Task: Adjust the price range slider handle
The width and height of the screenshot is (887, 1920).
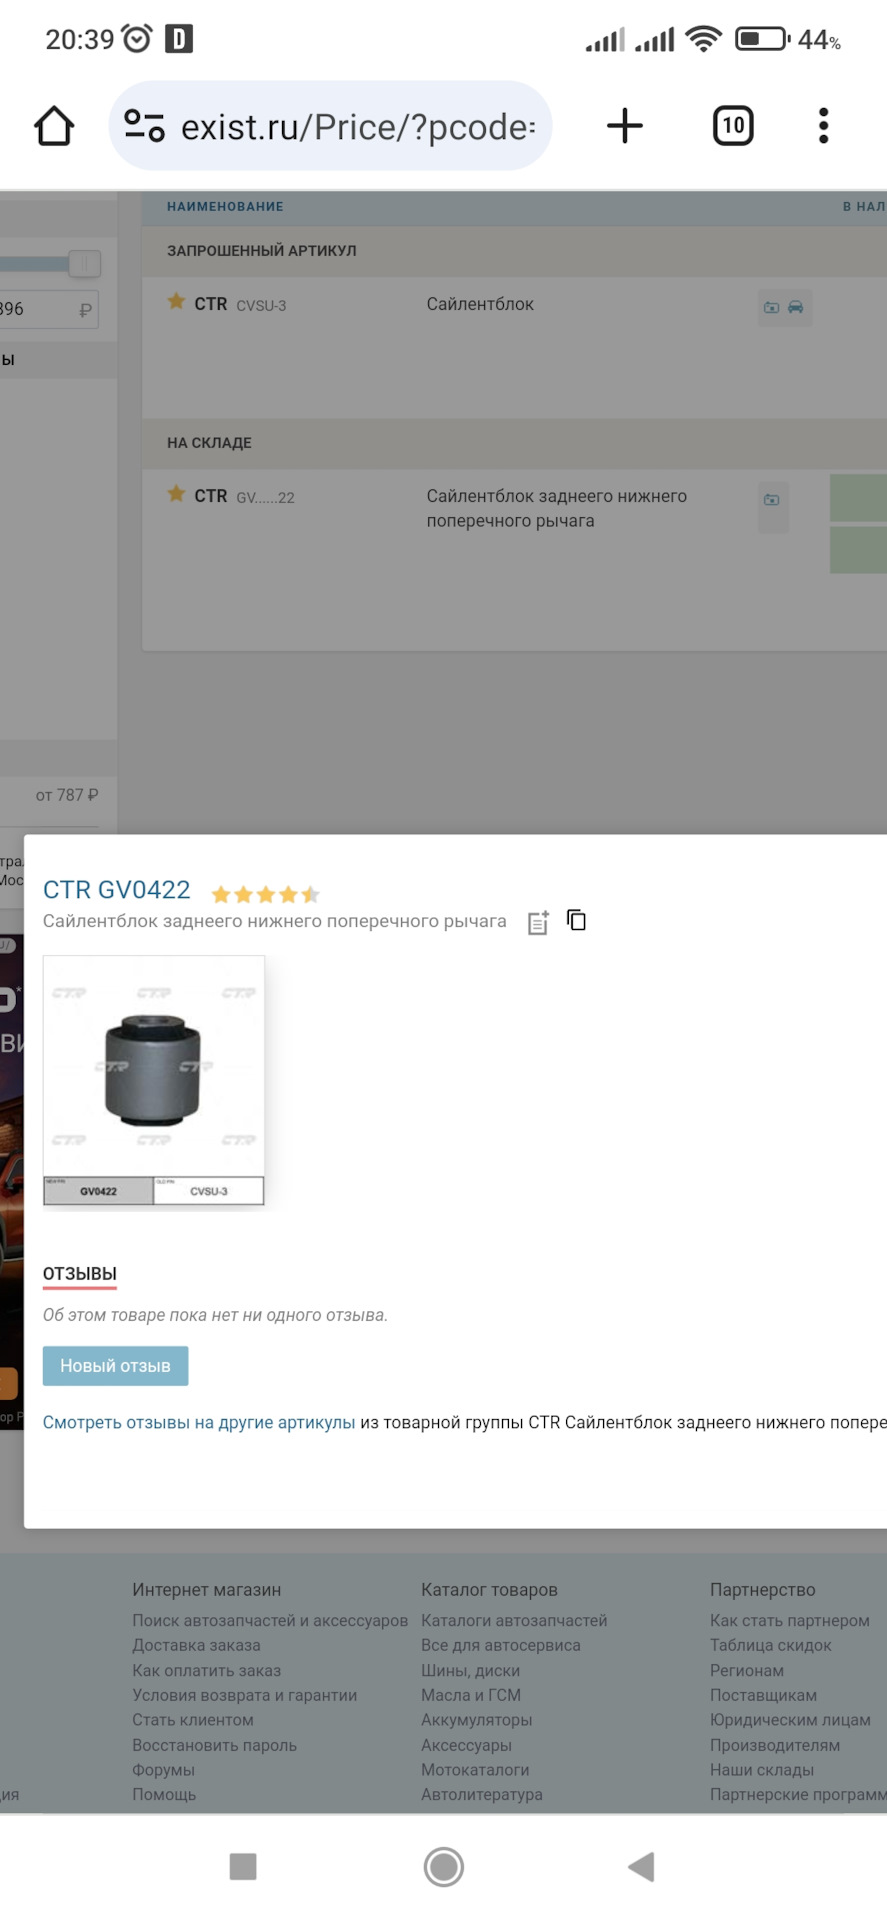Action: click(85, 264)
